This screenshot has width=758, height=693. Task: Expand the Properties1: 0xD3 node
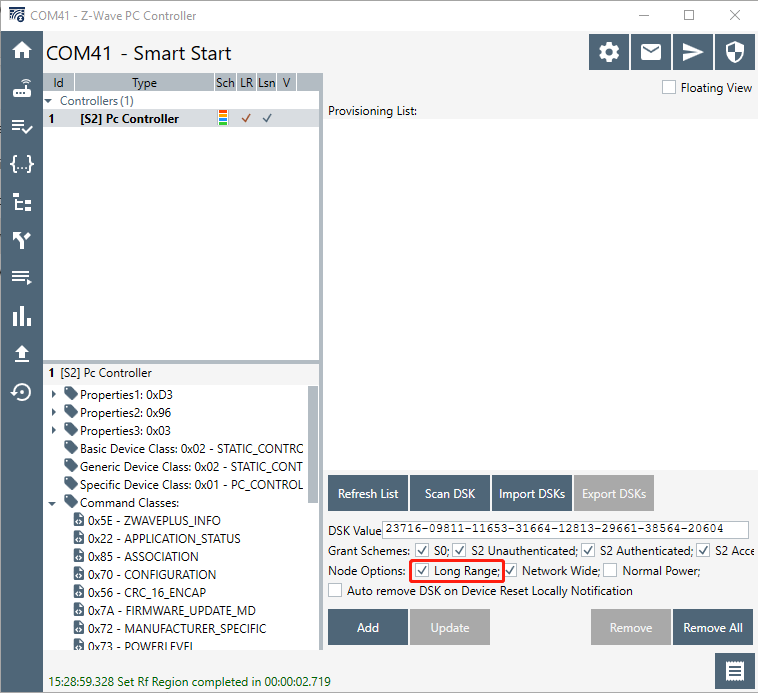(54, 395)
